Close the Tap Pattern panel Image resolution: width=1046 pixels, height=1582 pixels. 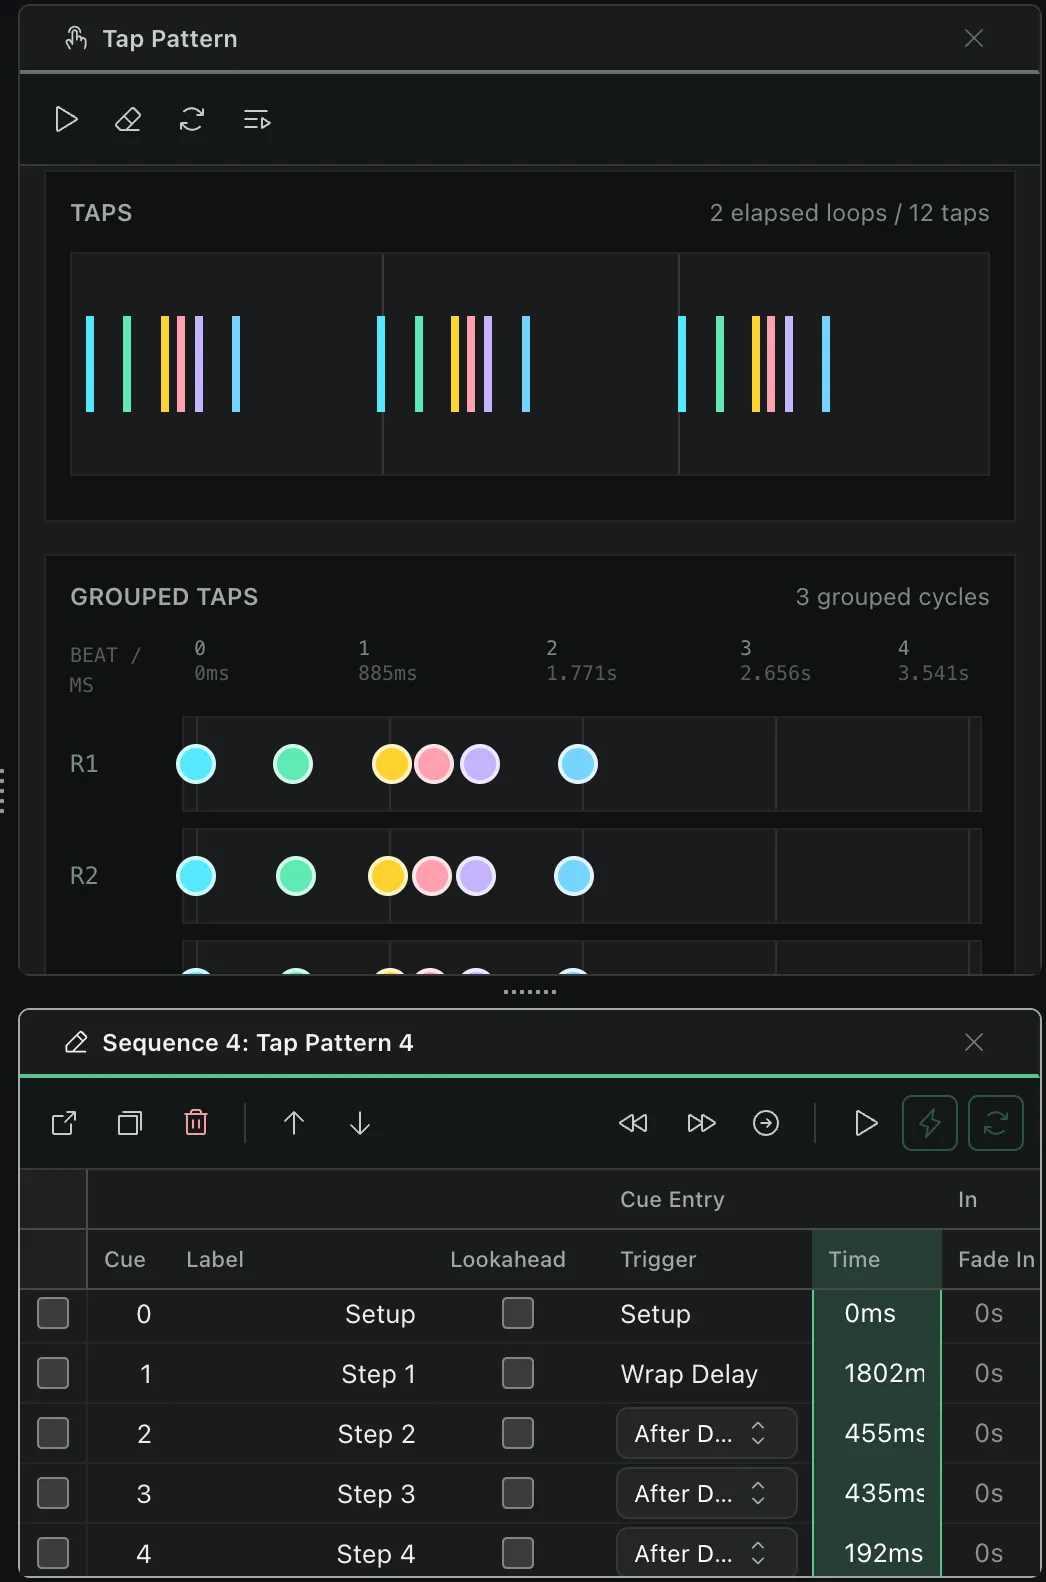[x=974, y=38]
